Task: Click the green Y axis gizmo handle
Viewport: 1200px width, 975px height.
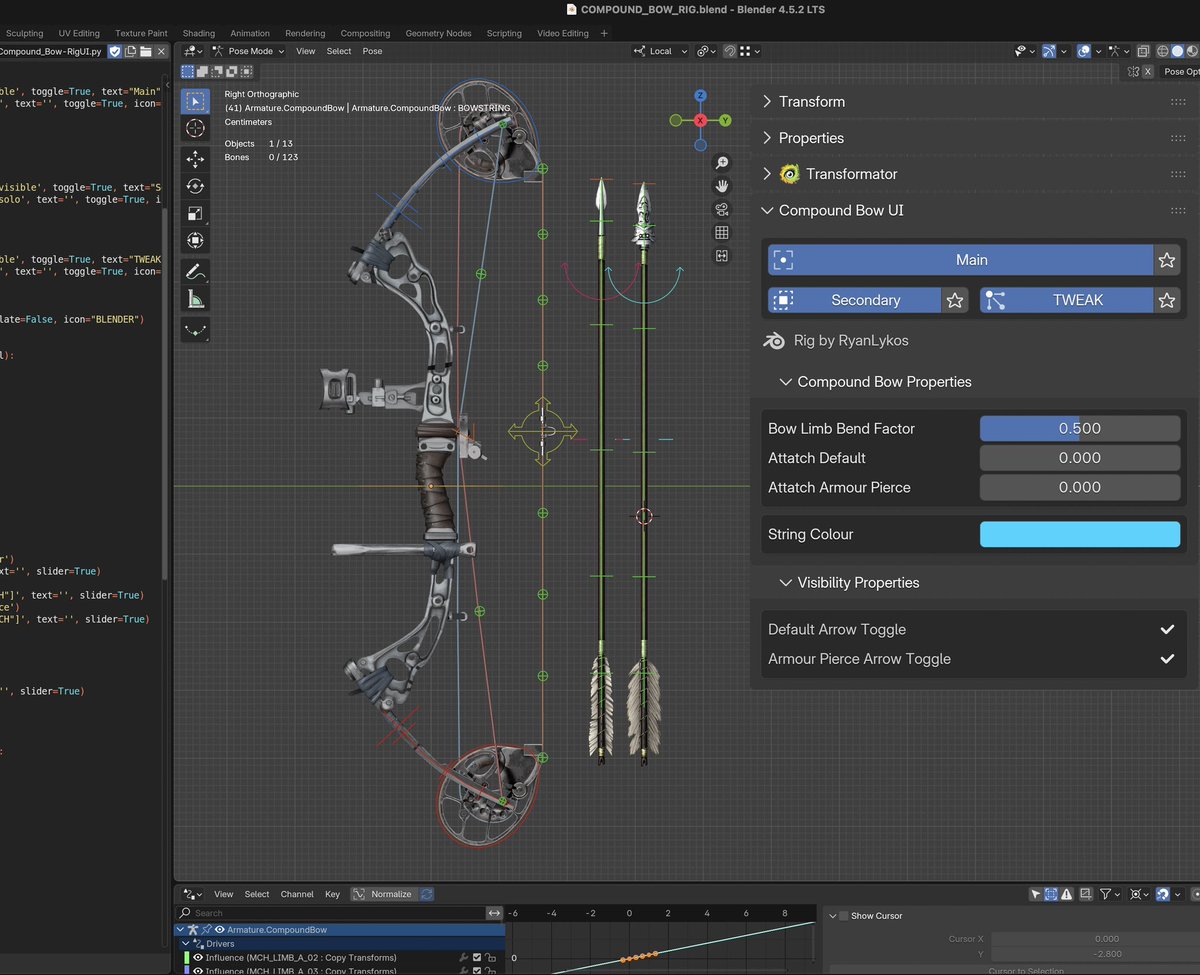Action: pos(725,120)
